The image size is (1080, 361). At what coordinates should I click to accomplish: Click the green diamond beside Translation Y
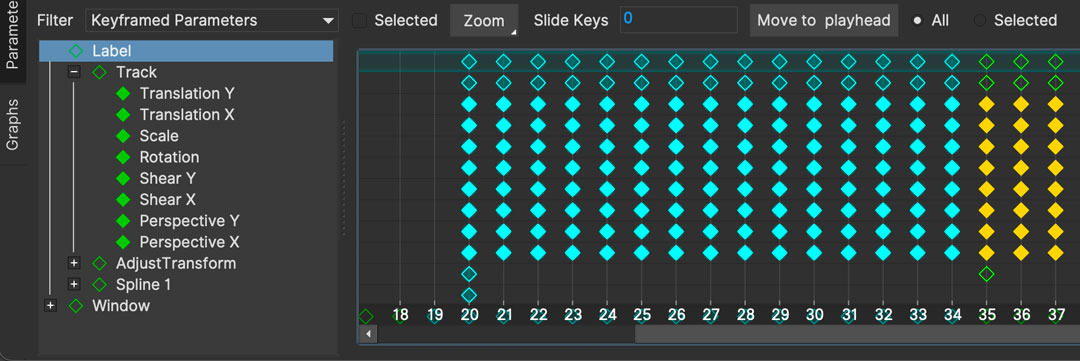123,94
